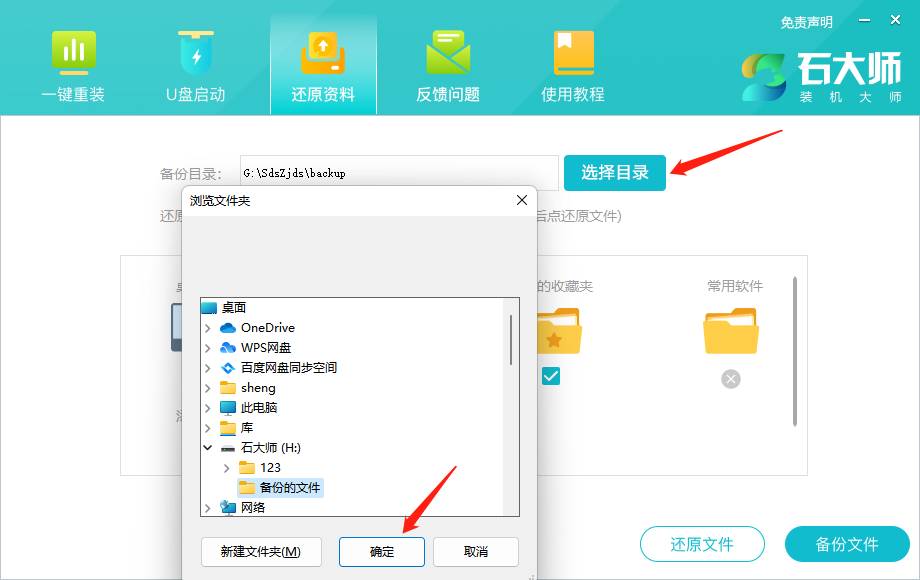Select the WPS网盘 cloud icon

(228, 348)
